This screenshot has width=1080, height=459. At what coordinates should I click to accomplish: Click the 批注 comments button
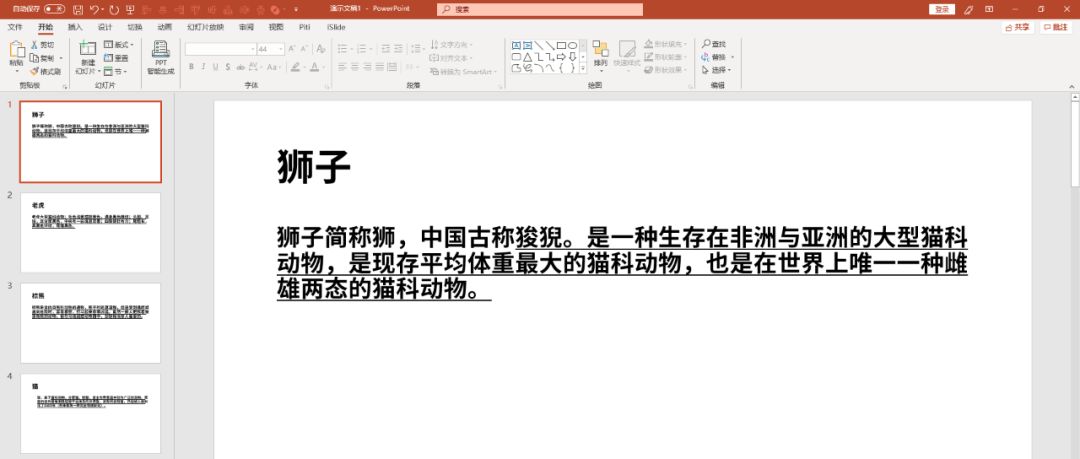1055,28
